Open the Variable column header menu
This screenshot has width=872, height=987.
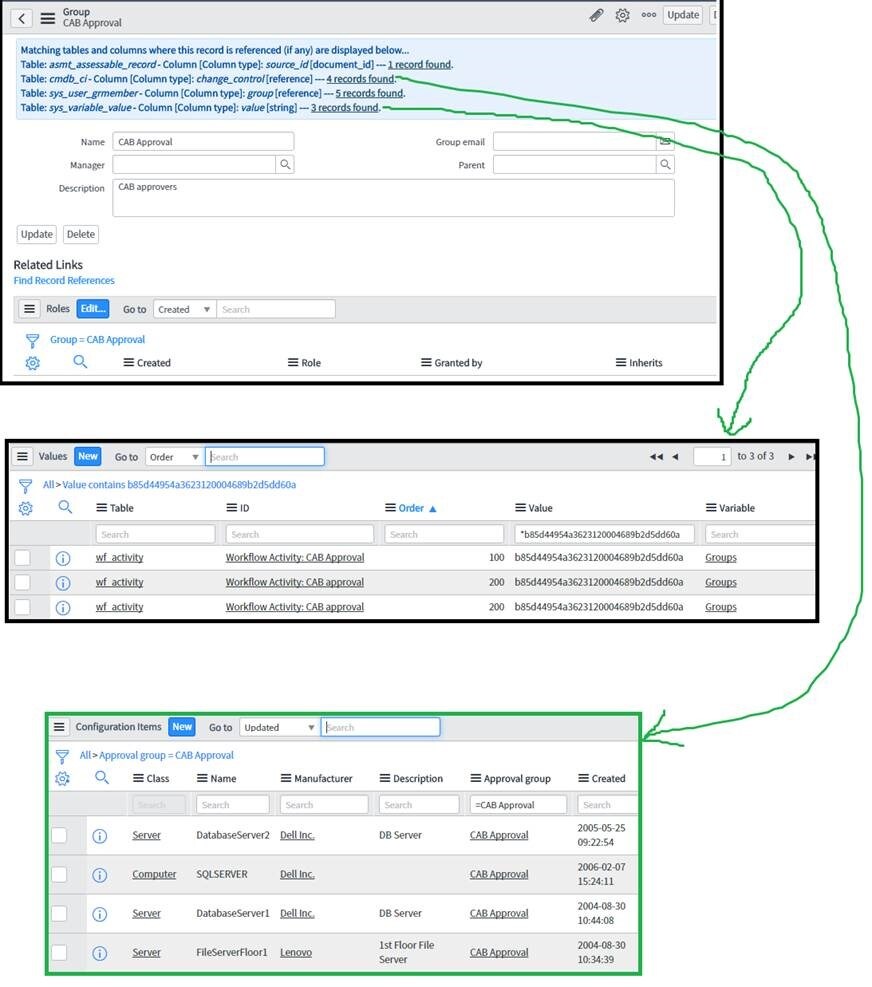click(x=711, y=508)
